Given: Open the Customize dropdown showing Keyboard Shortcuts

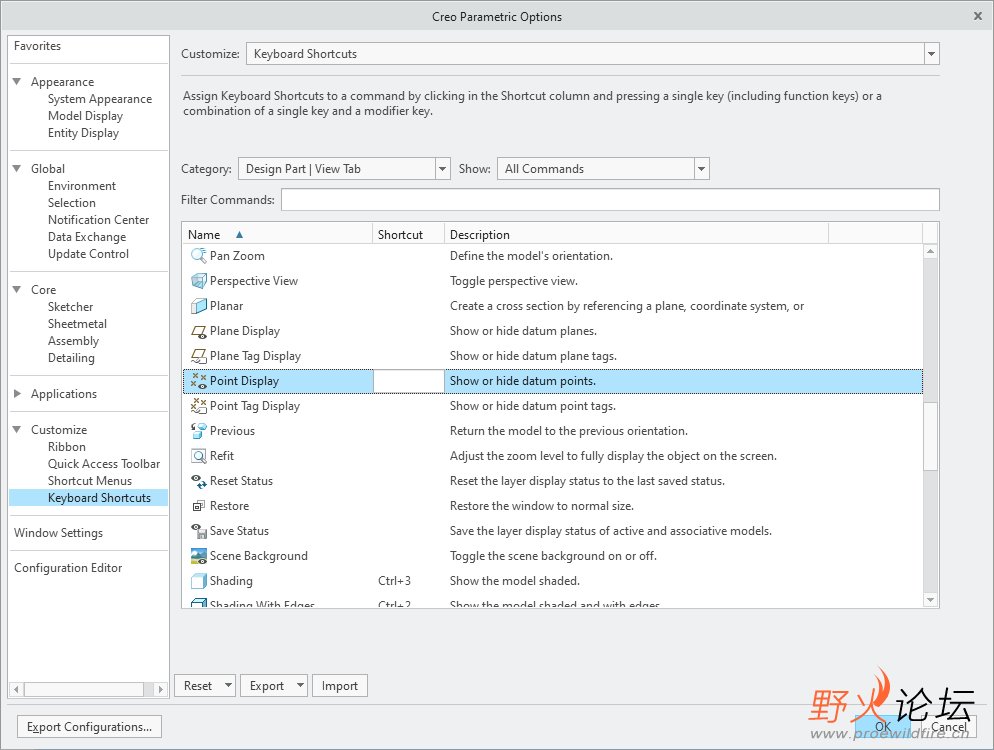Looking at the screenshot, I should (931, 54).
